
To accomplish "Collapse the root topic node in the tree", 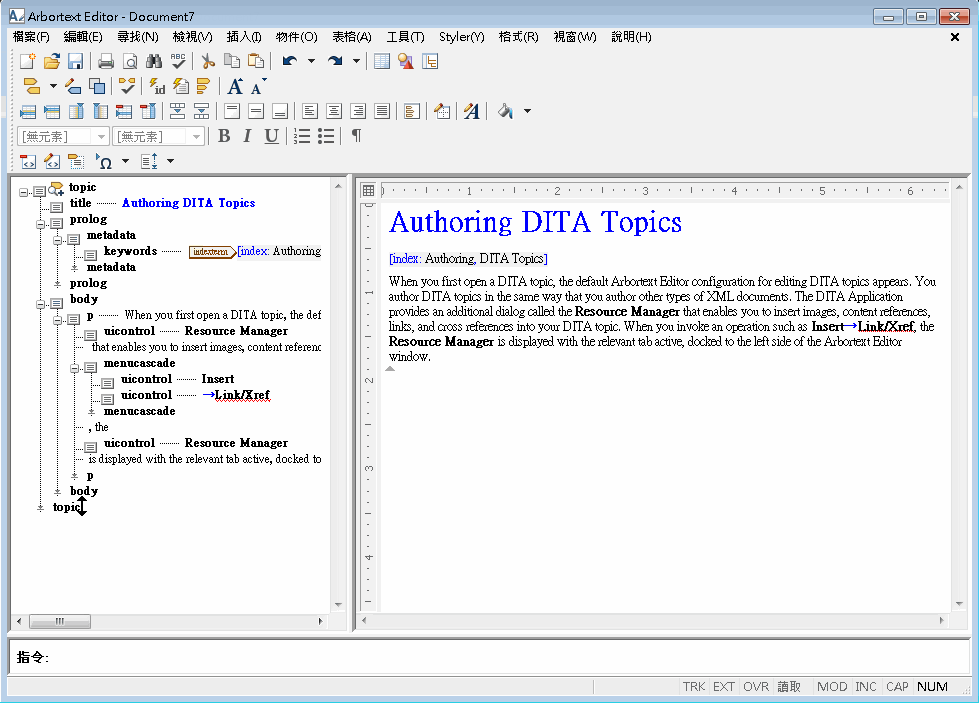I will pyautogui.click(x=24, y=192).
